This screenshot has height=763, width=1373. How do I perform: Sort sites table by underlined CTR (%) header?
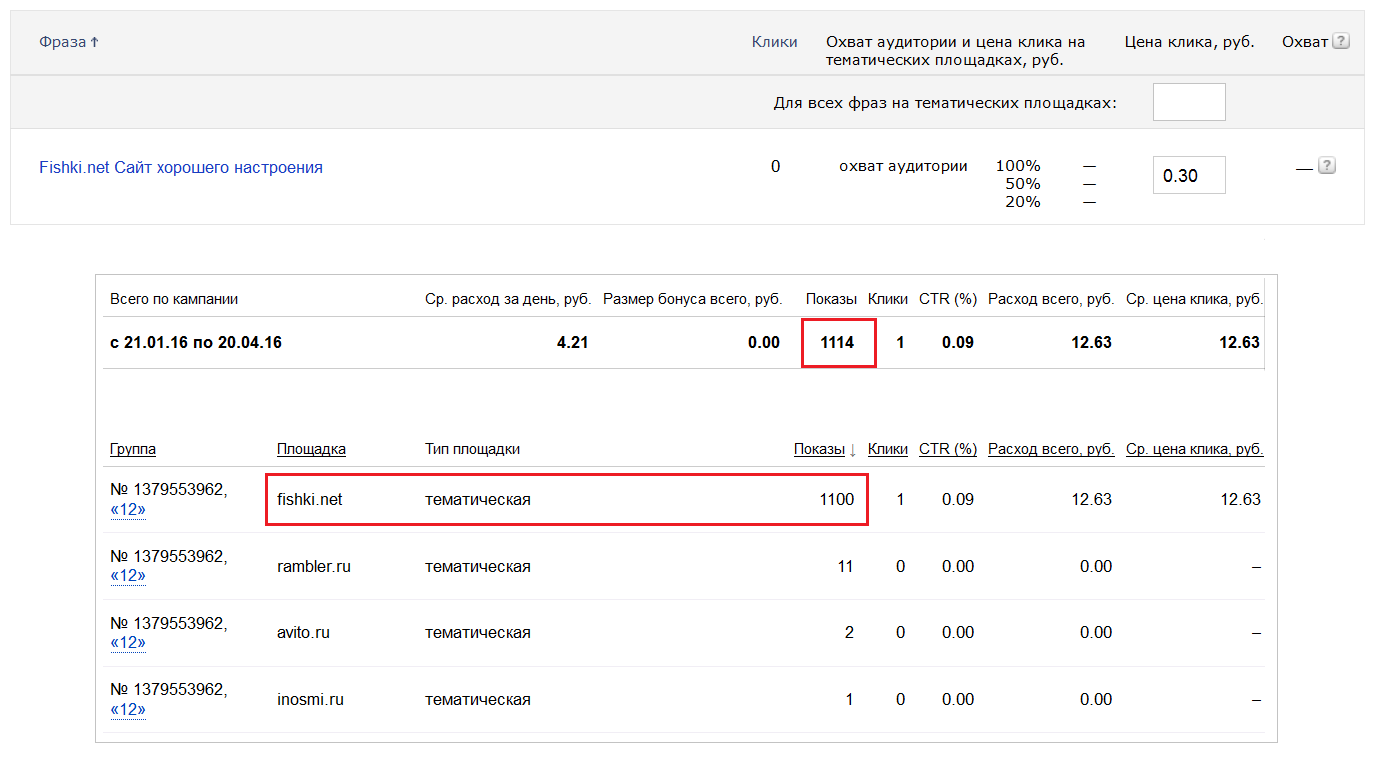pyautogui.click(x=947, y=449)
